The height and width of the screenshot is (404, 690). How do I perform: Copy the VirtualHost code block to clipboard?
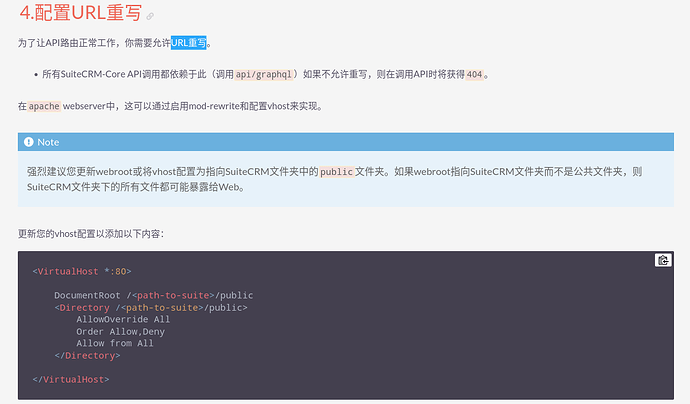(663, 260)
